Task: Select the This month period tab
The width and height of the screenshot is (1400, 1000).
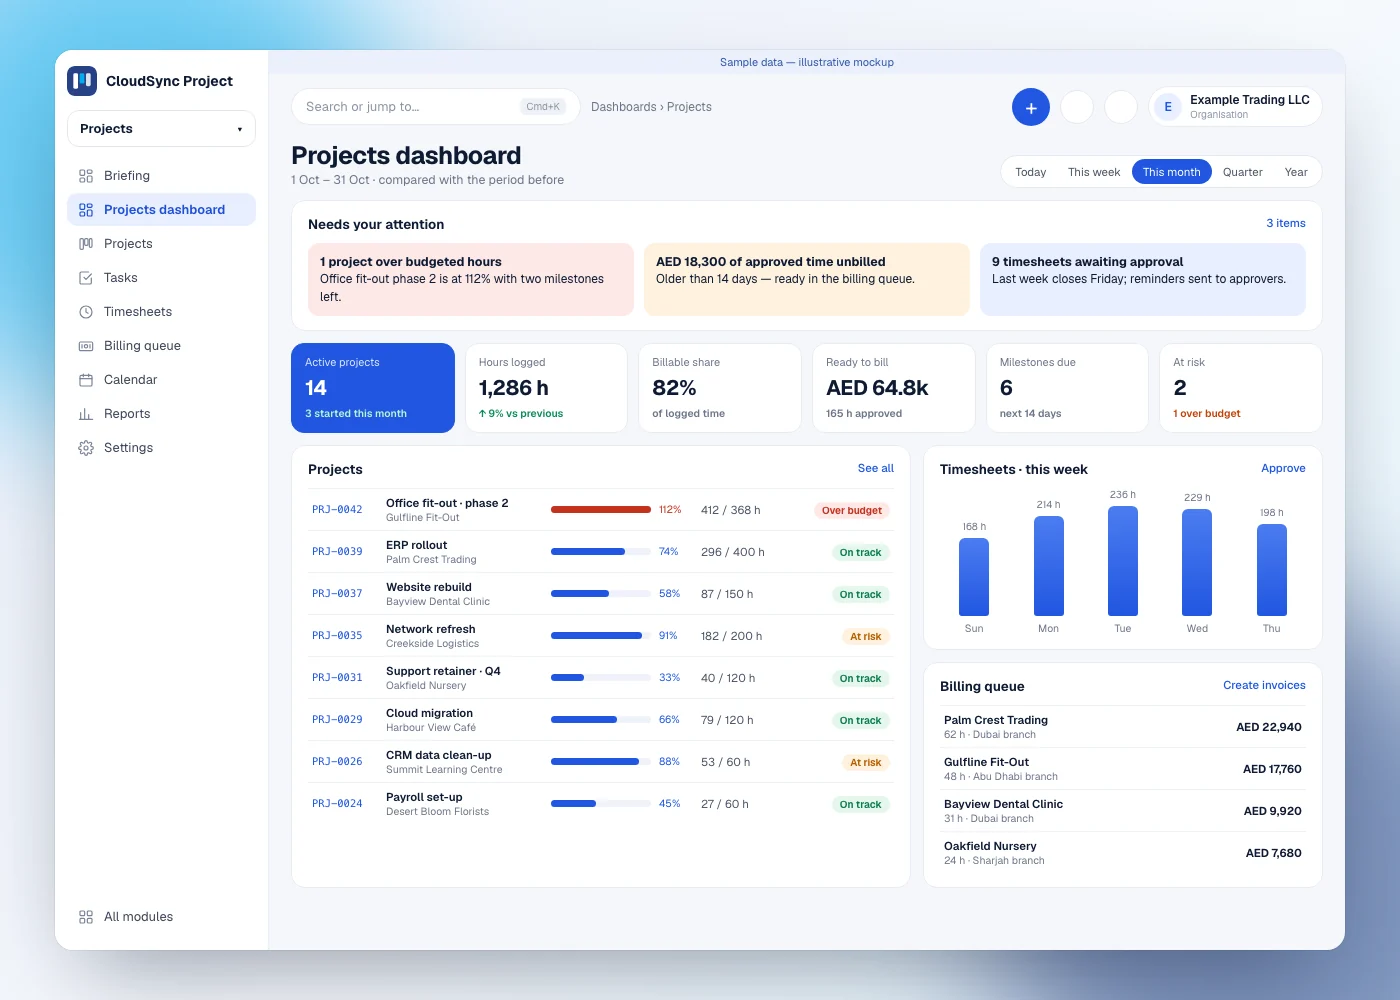Action: point(1171,172)
